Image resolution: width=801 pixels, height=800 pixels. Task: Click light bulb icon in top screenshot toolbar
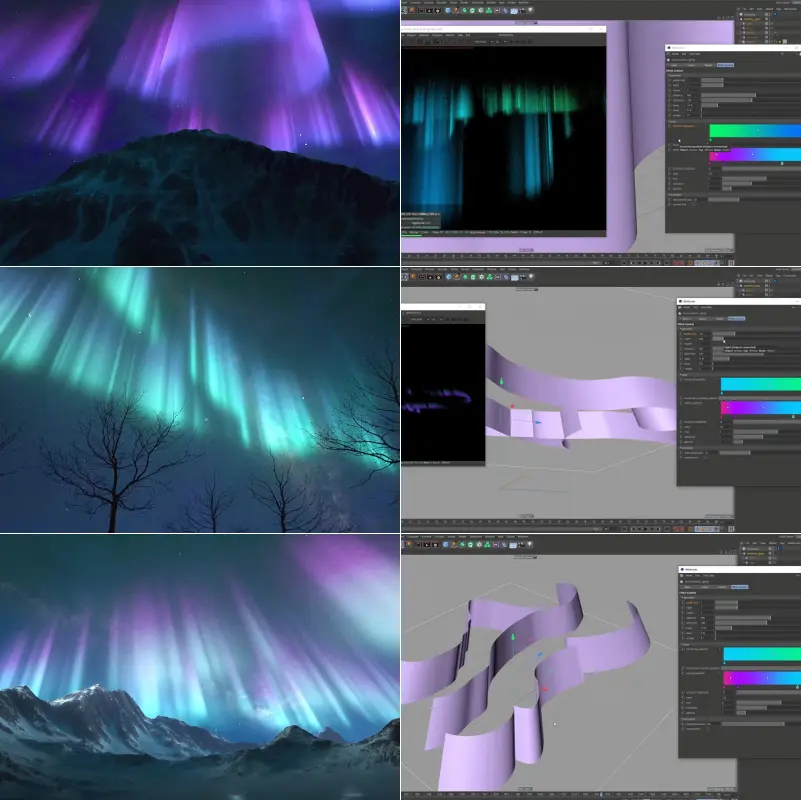(x=530, y=10)
